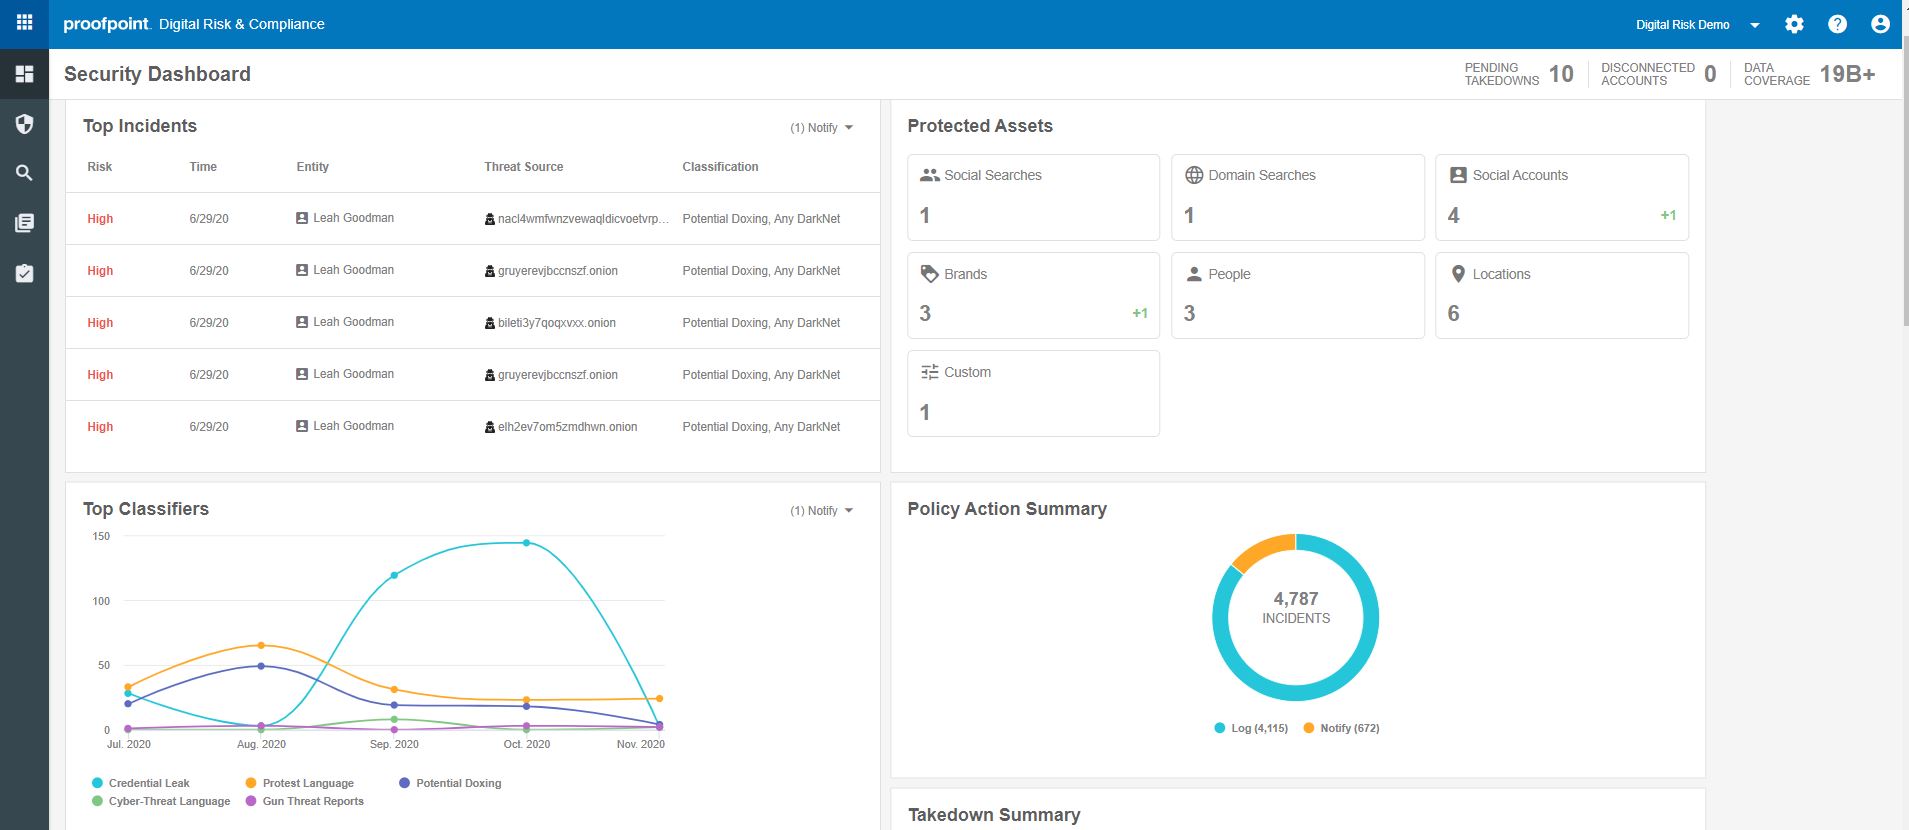Viewport: 1909px width, 830px height.
Task: Click the page vertical scrollbar
Action: point(1904,180)
